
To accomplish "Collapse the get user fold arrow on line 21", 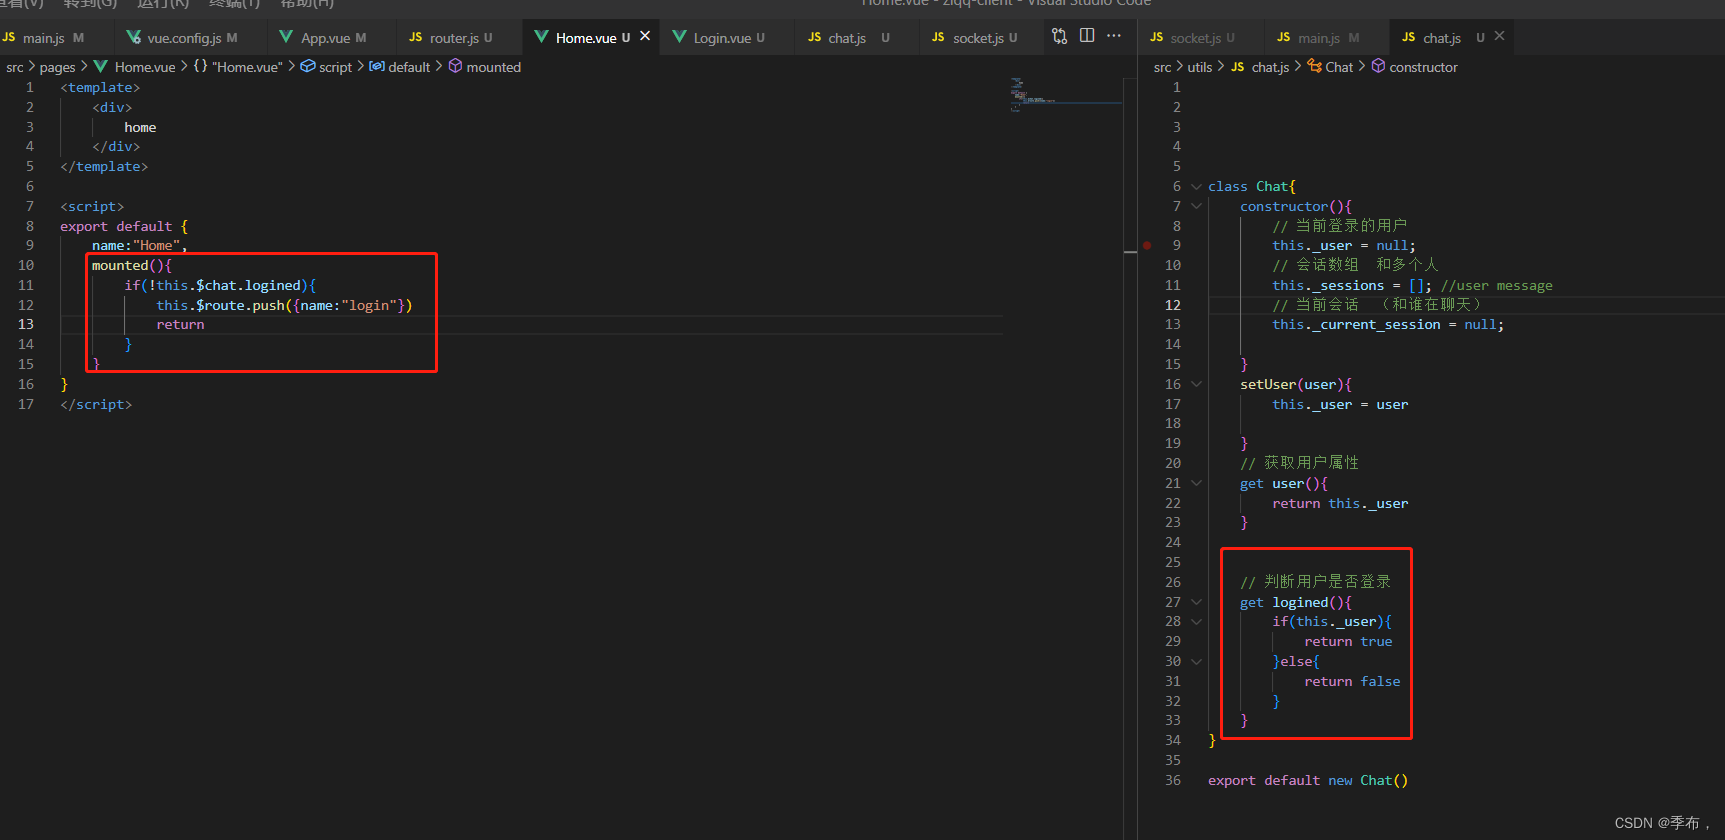I will 1196,483.
